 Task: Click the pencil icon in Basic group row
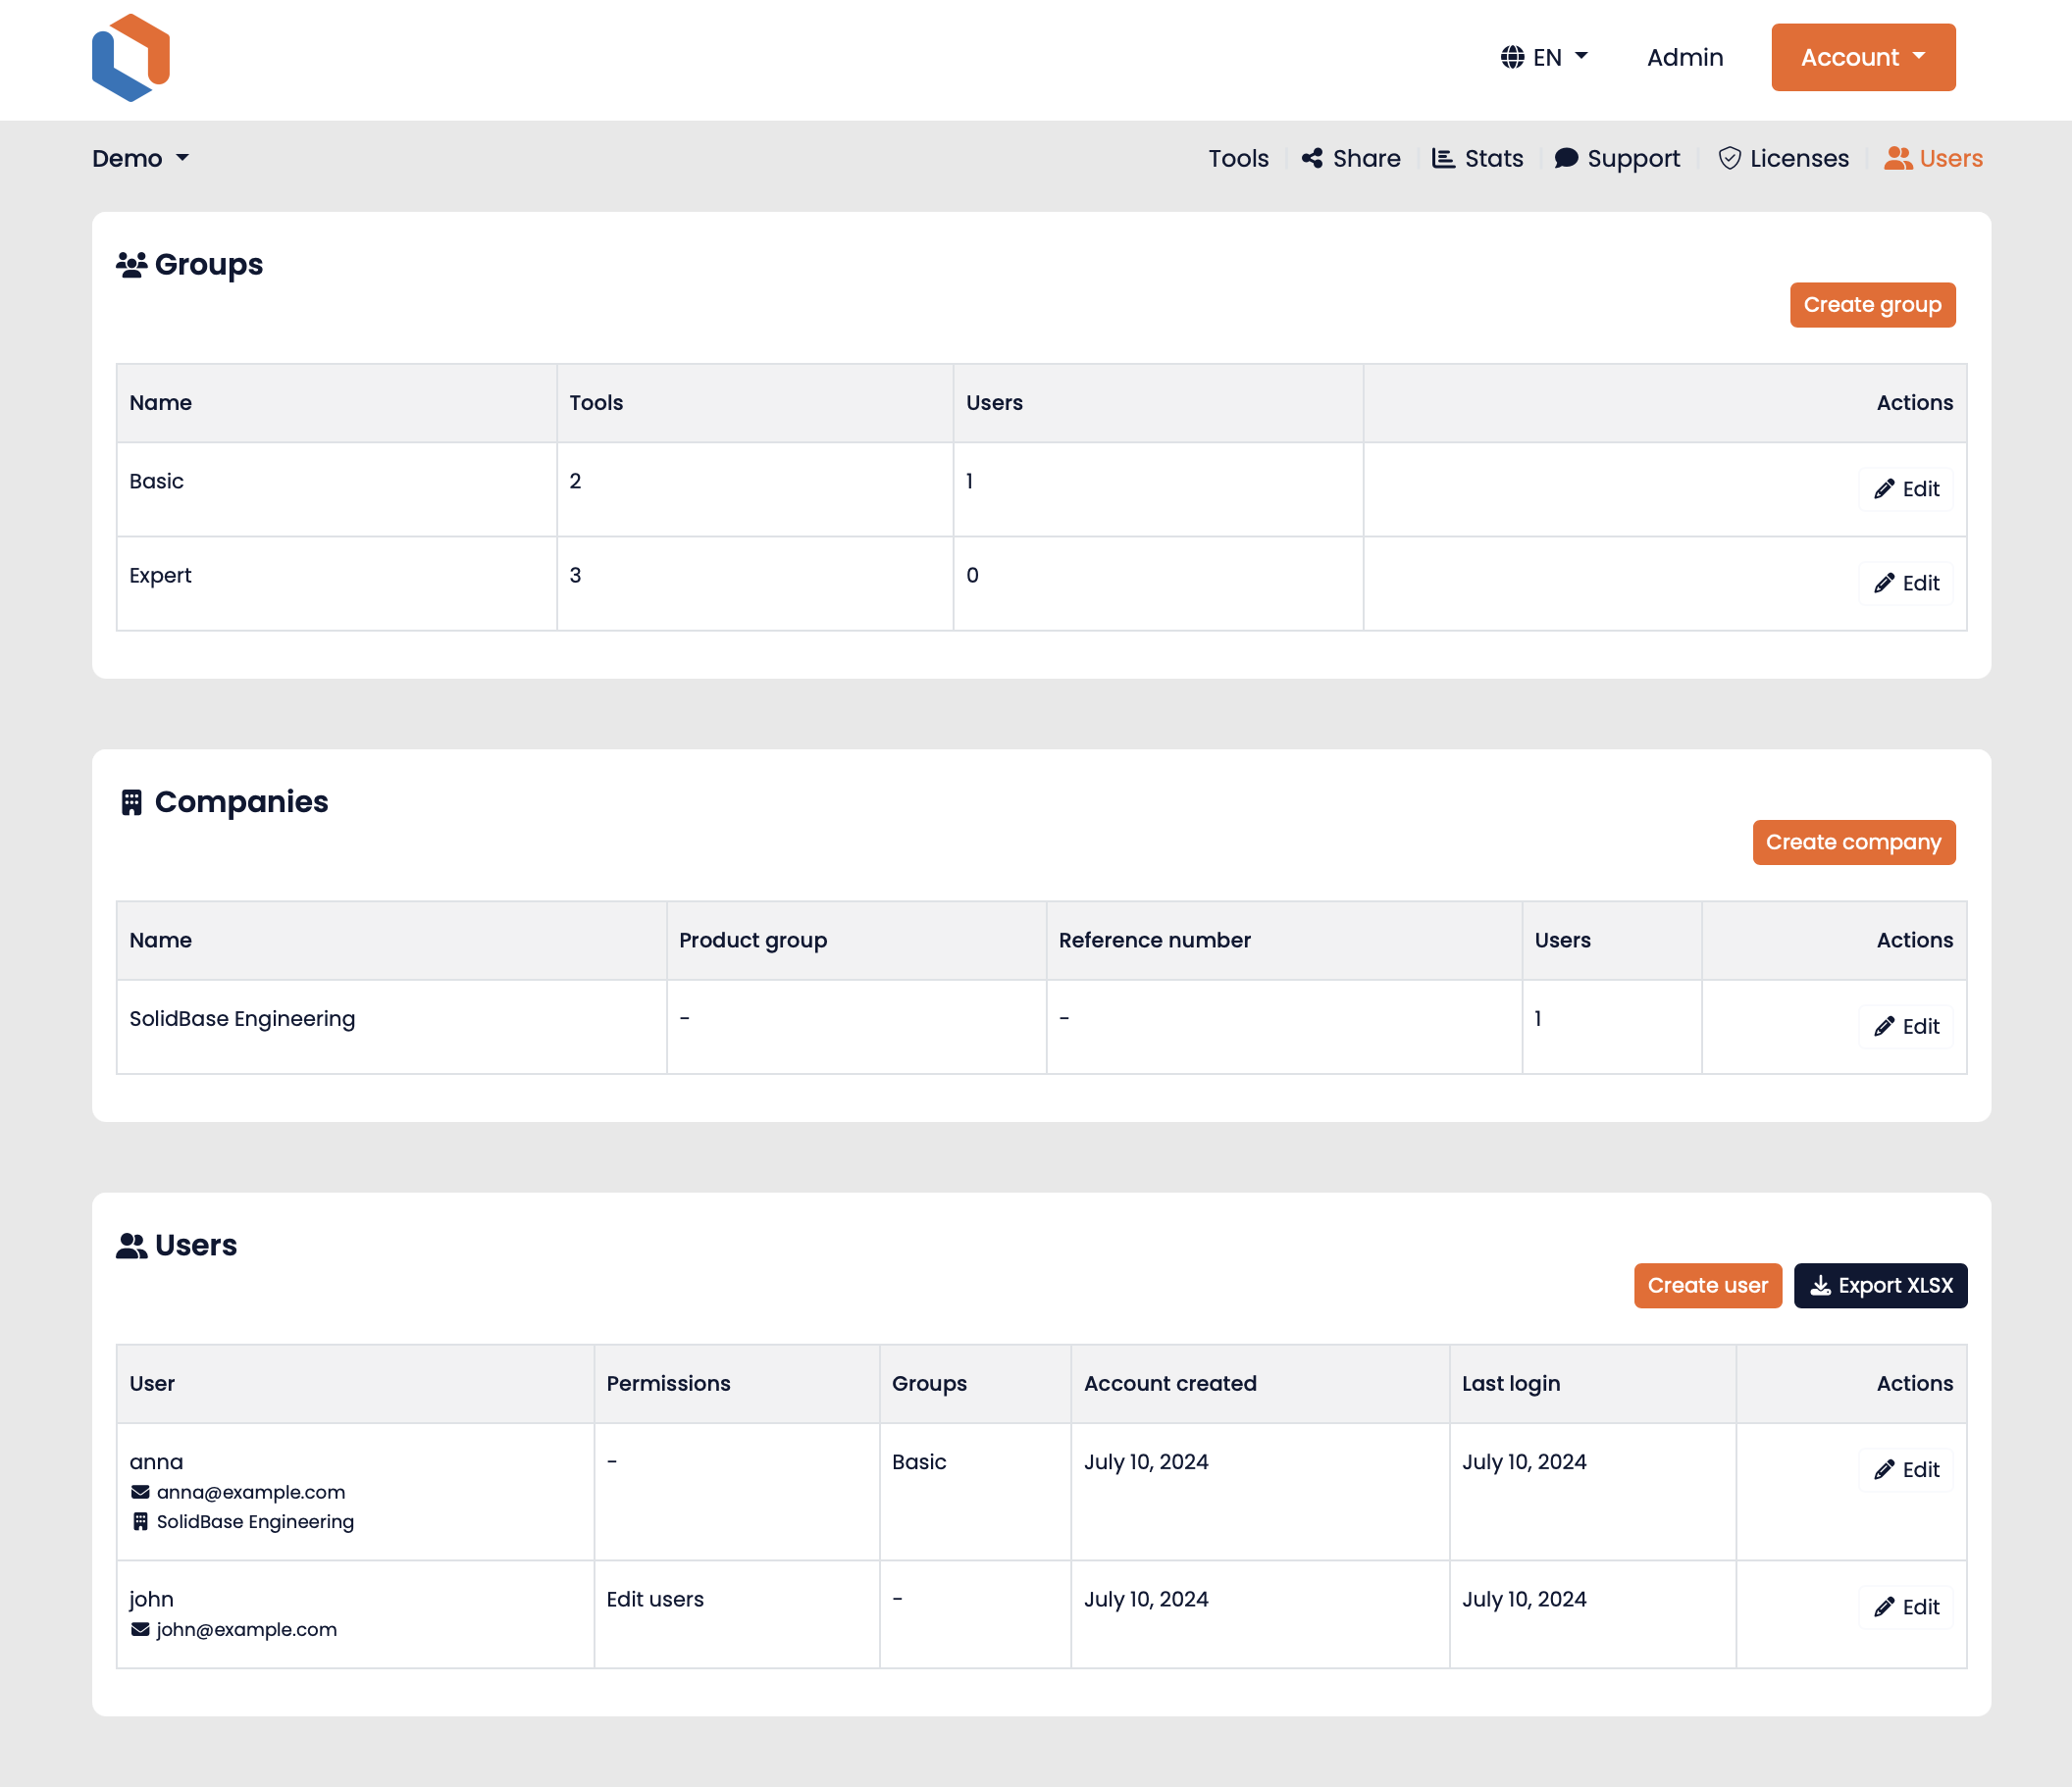tap(1884, 489)
